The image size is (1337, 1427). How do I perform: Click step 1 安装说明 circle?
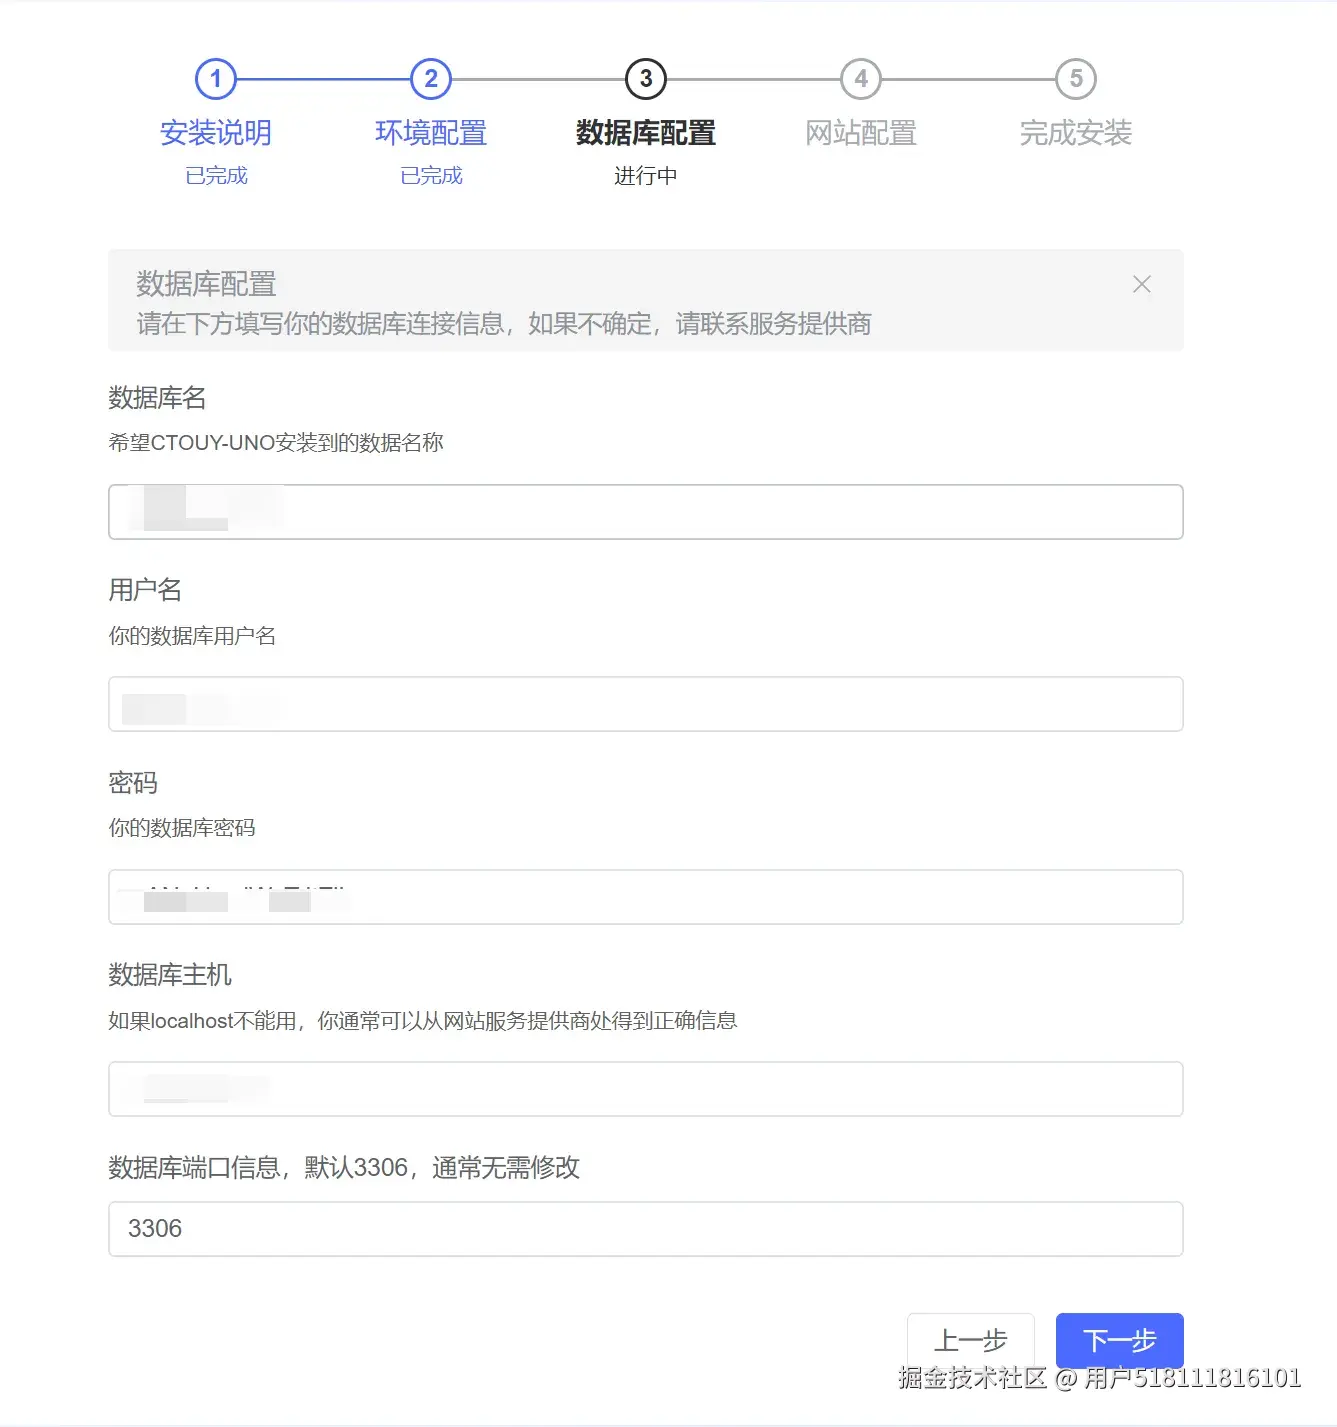(217, 78)
